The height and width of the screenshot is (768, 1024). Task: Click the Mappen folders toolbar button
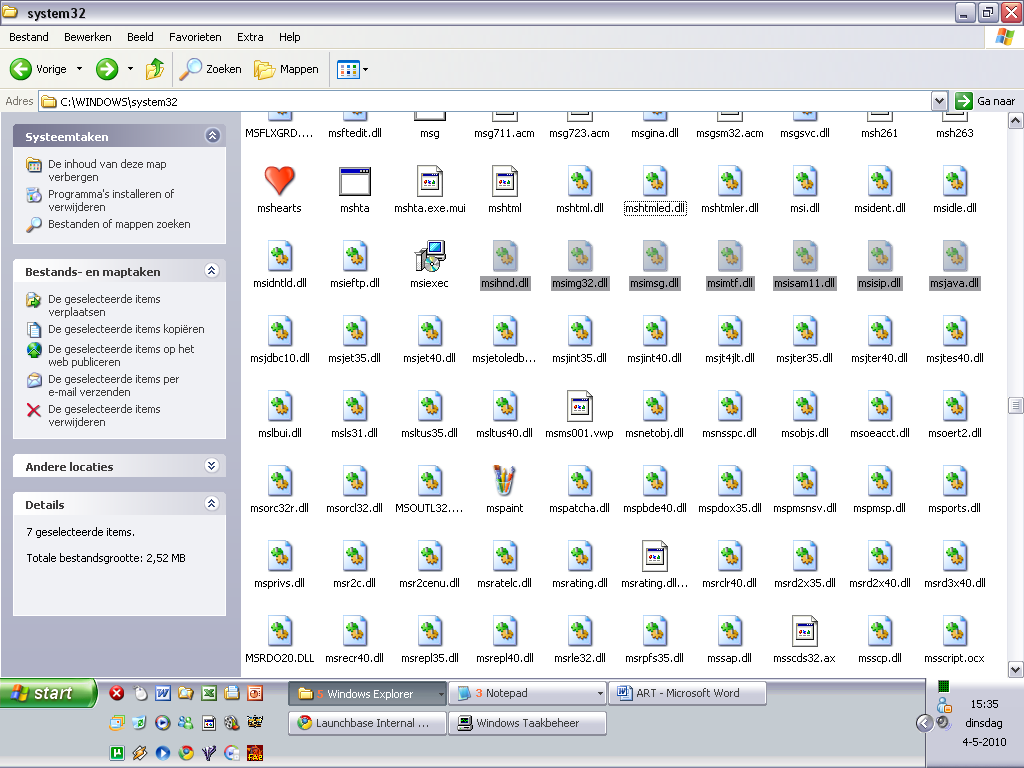click(x=287, y=69)
